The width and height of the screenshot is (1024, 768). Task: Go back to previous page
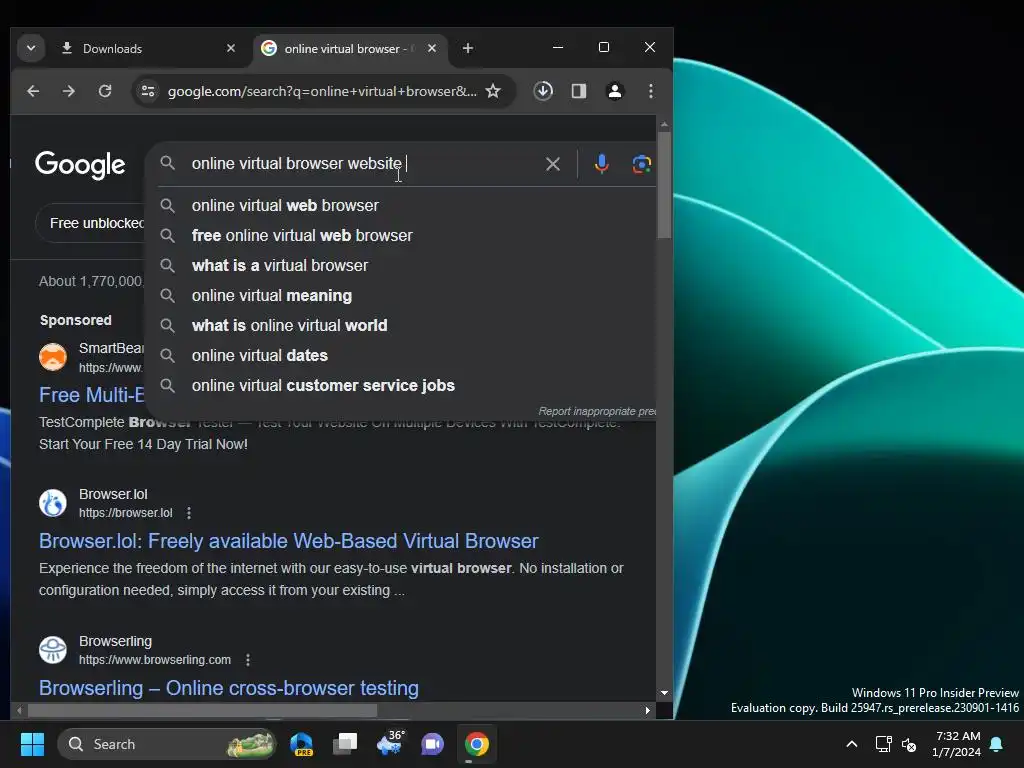click(33, 91)
